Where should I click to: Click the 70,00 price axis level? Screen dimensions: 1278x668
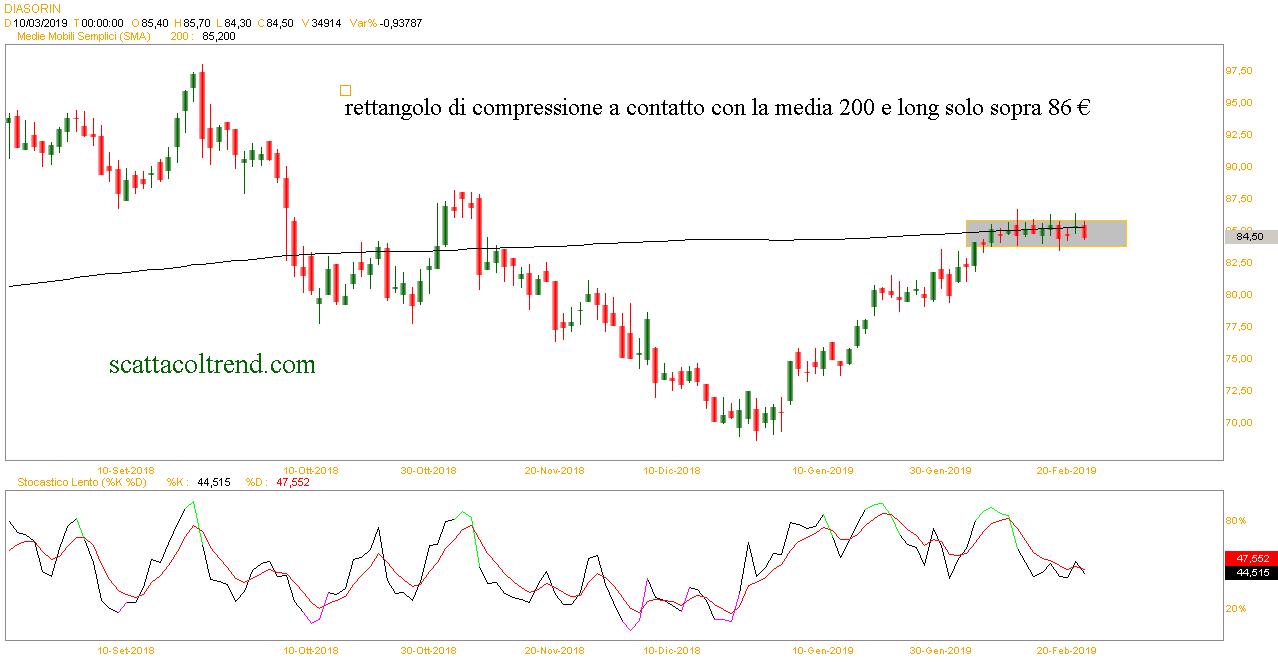pos(1238,423)
